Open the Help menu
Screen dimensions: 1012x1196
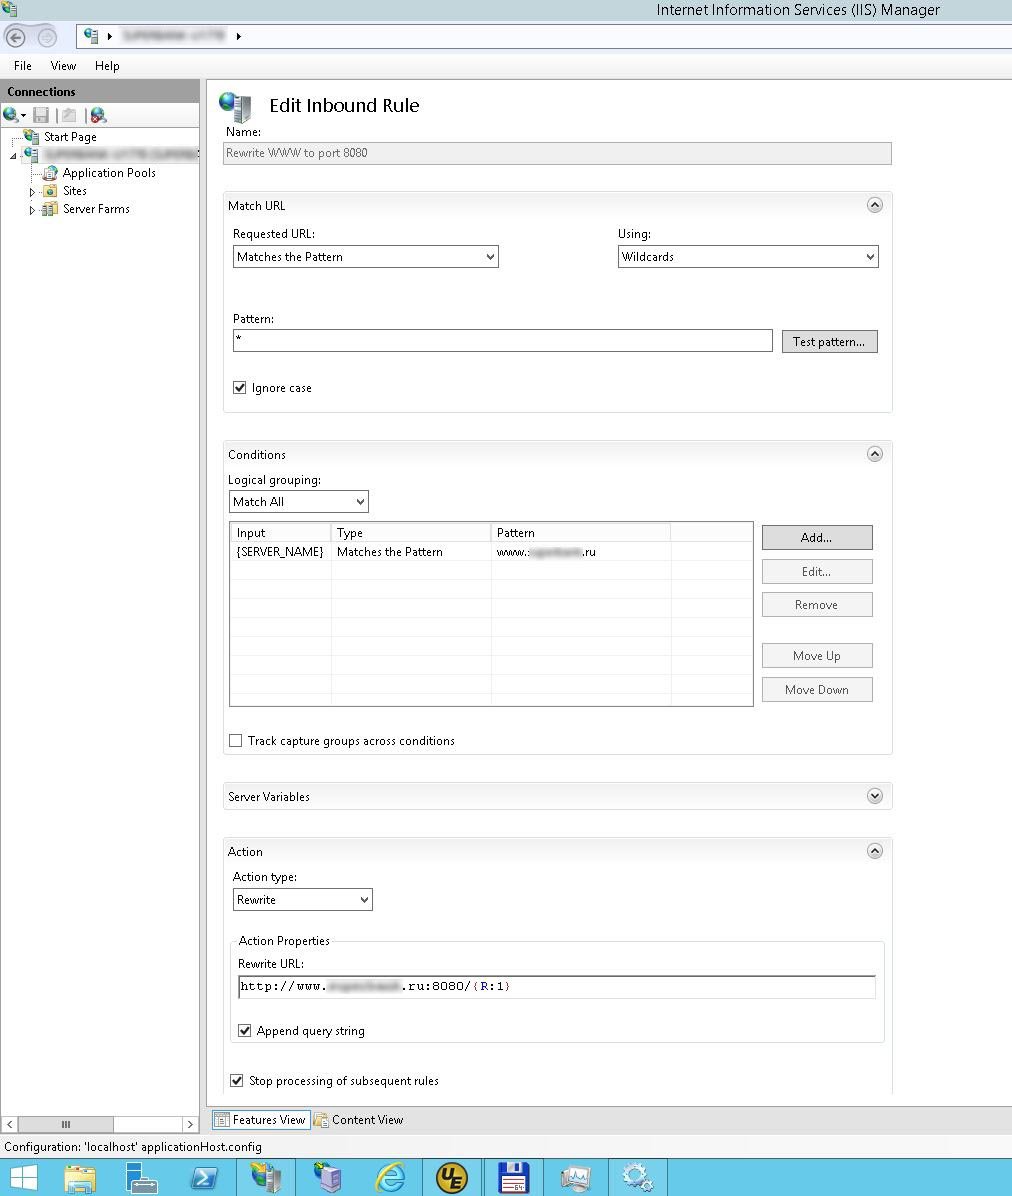point(107,66)
